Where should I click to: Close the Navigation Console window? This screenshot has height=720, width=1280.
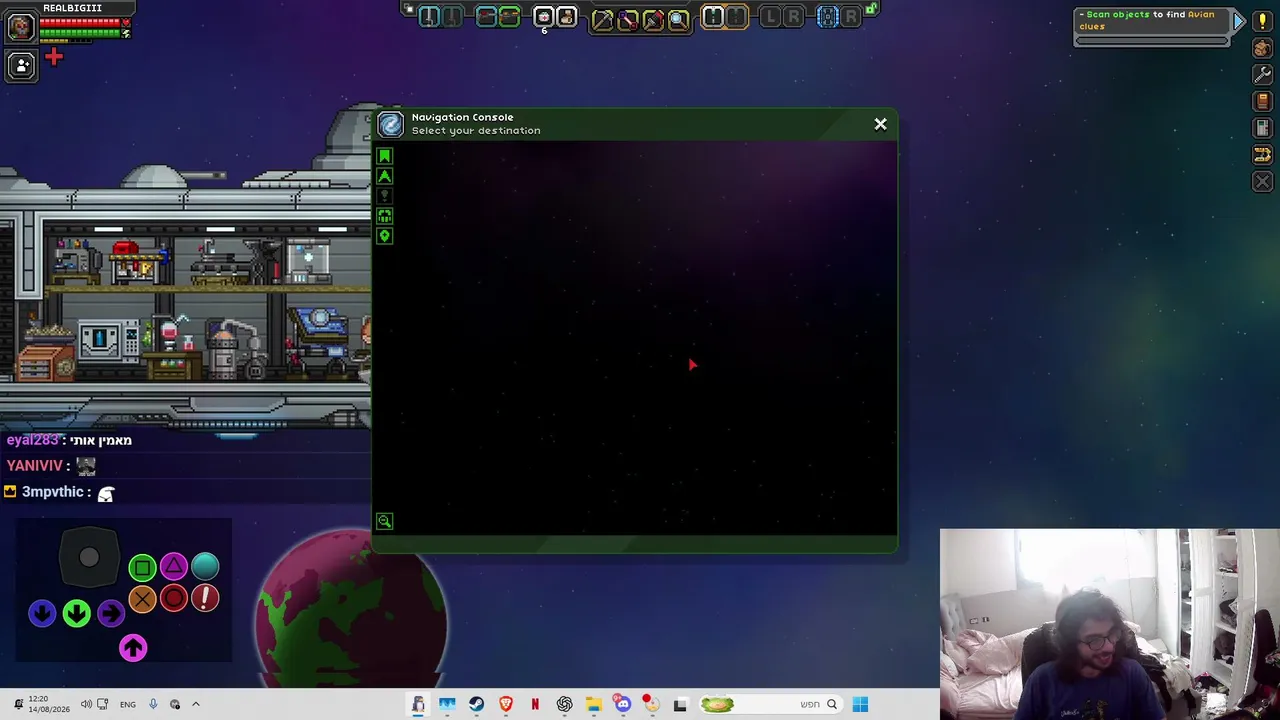[x=880, y=124]
